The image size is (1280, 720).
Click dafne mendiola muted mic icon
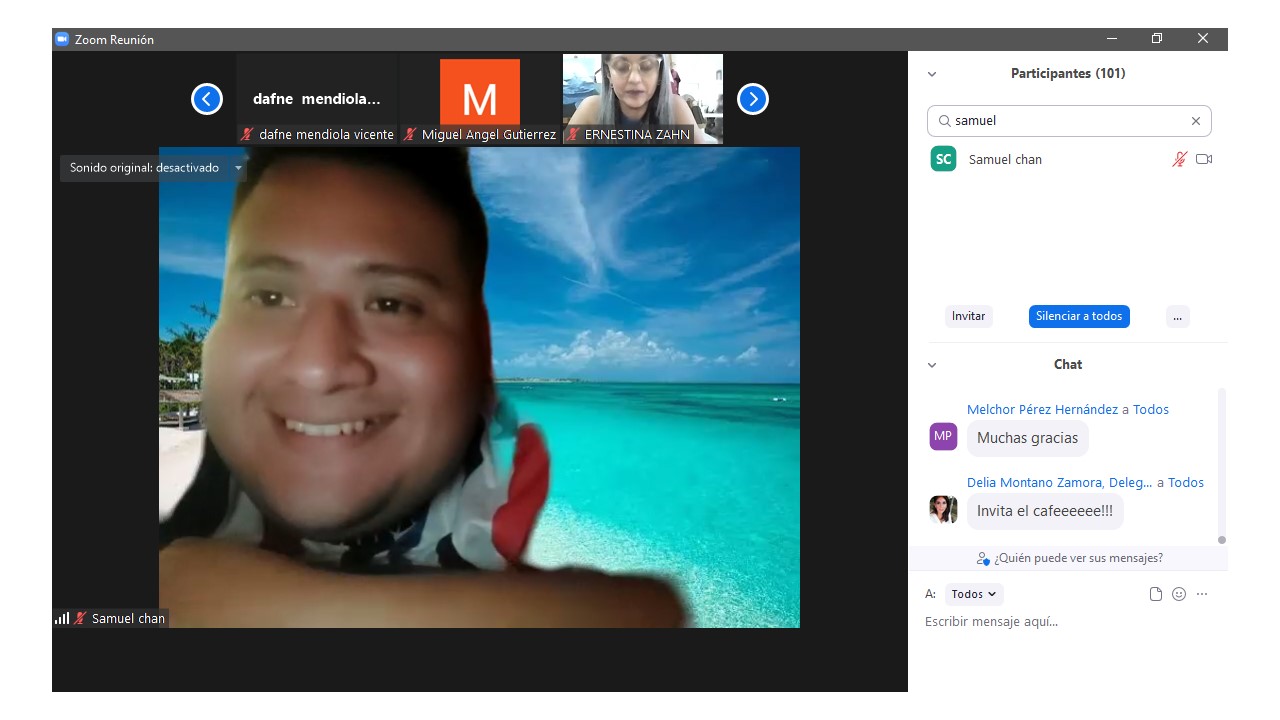click(x=247, y=134)
